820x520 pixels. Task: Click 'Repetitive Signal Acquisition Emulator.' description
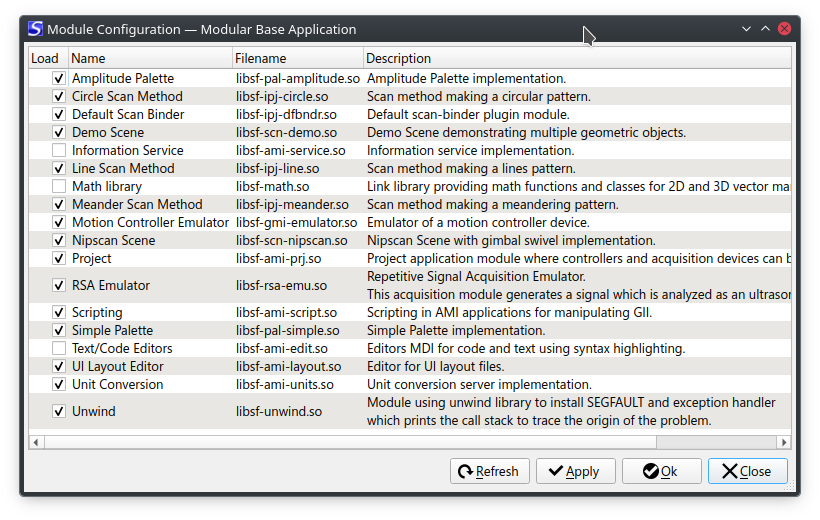tap(476, 276)
